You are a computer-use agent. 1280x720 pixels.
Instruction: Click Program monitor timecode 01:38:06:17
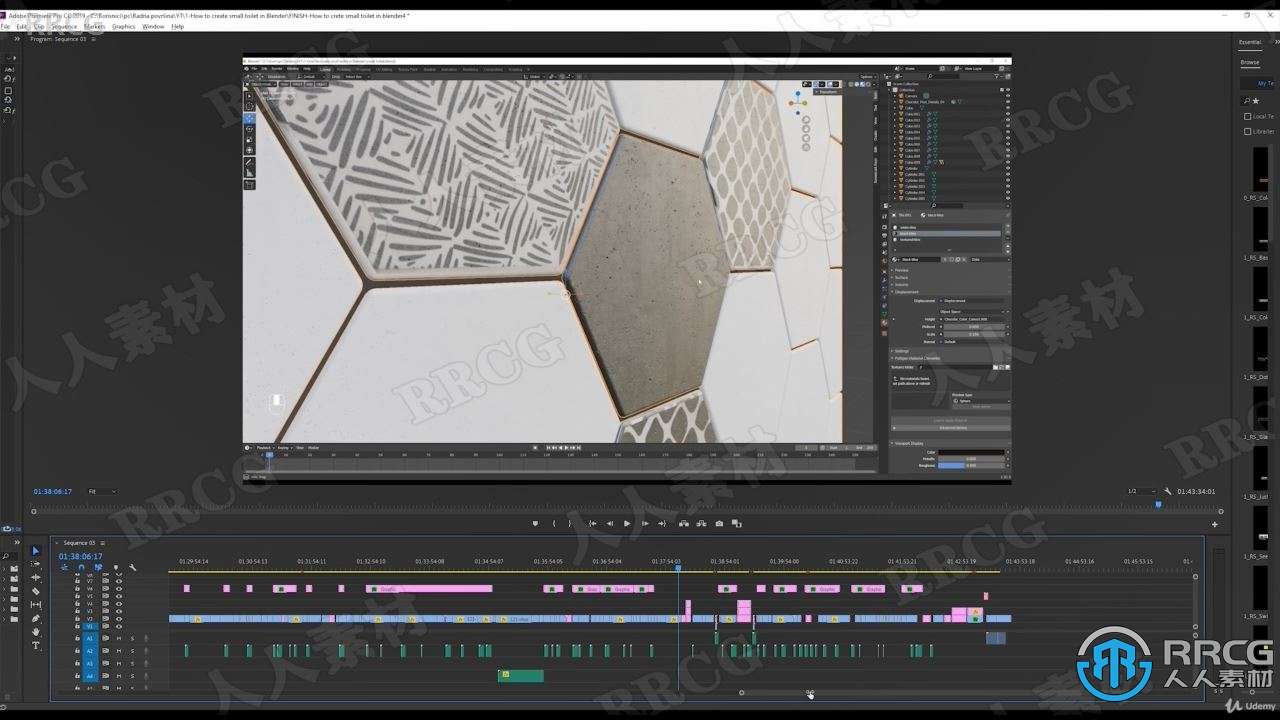click(x=53, y=491)
